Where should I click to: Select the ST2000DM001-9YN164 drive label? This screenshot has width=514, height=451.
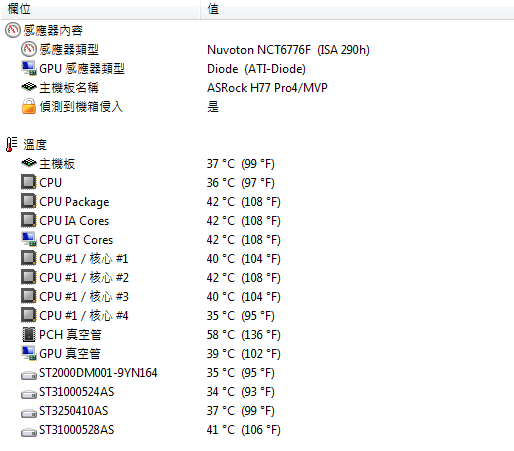[x=98, y=373]
